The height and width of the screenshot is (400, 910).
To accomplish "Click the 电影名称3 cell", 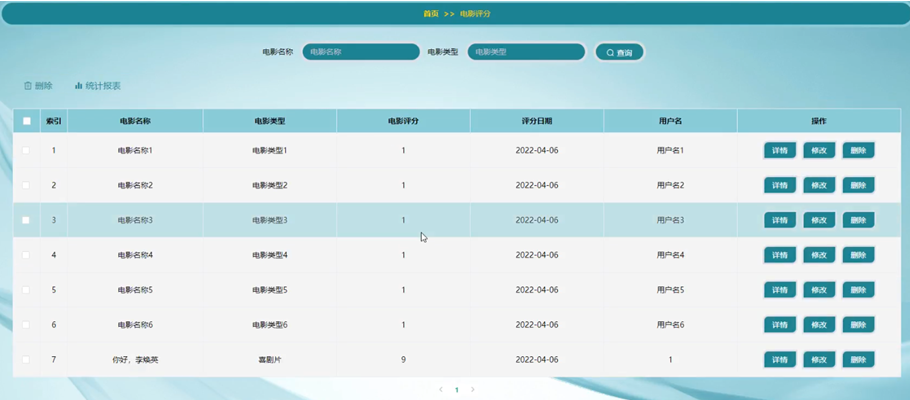I will point(135,220).
